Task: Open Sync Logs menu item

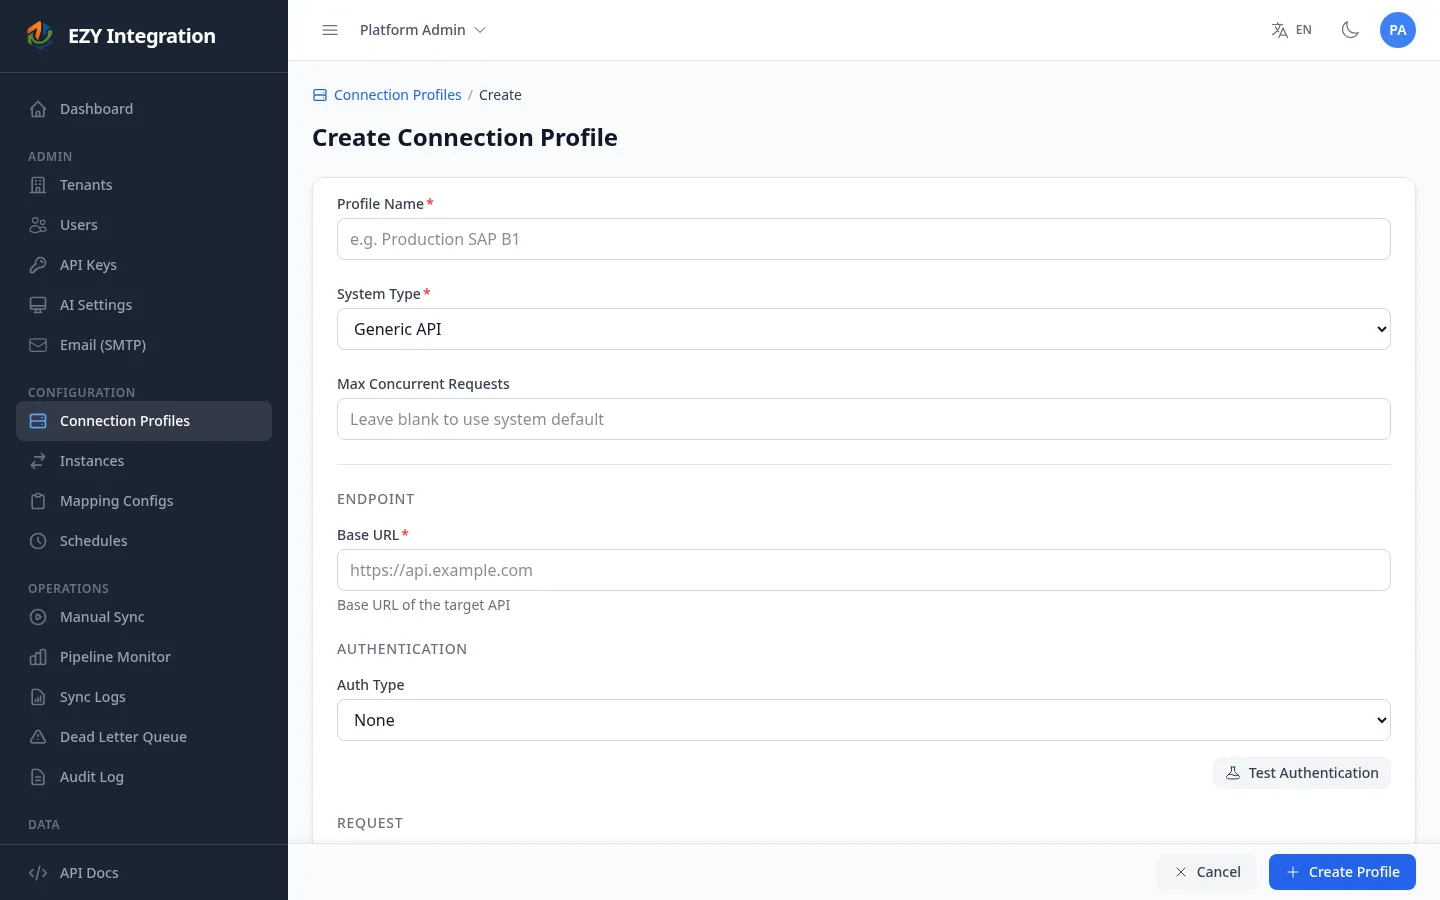Action: pos(144,697)
